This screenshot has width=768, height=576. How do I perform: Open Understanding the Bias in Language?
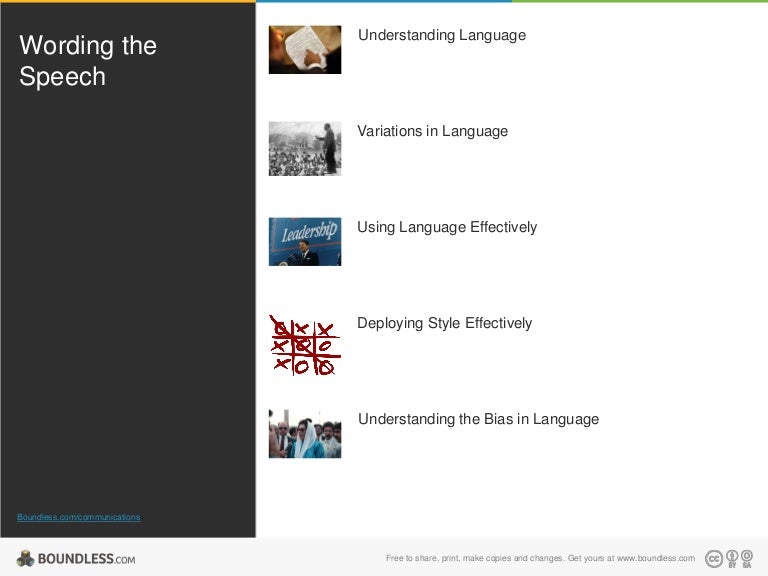pyautogui.click(x=478, y=420)
